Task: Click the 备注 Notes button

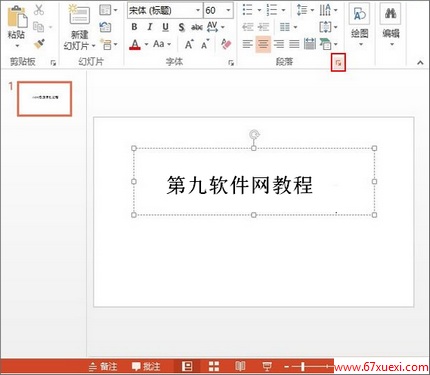Action: point(103,367)
